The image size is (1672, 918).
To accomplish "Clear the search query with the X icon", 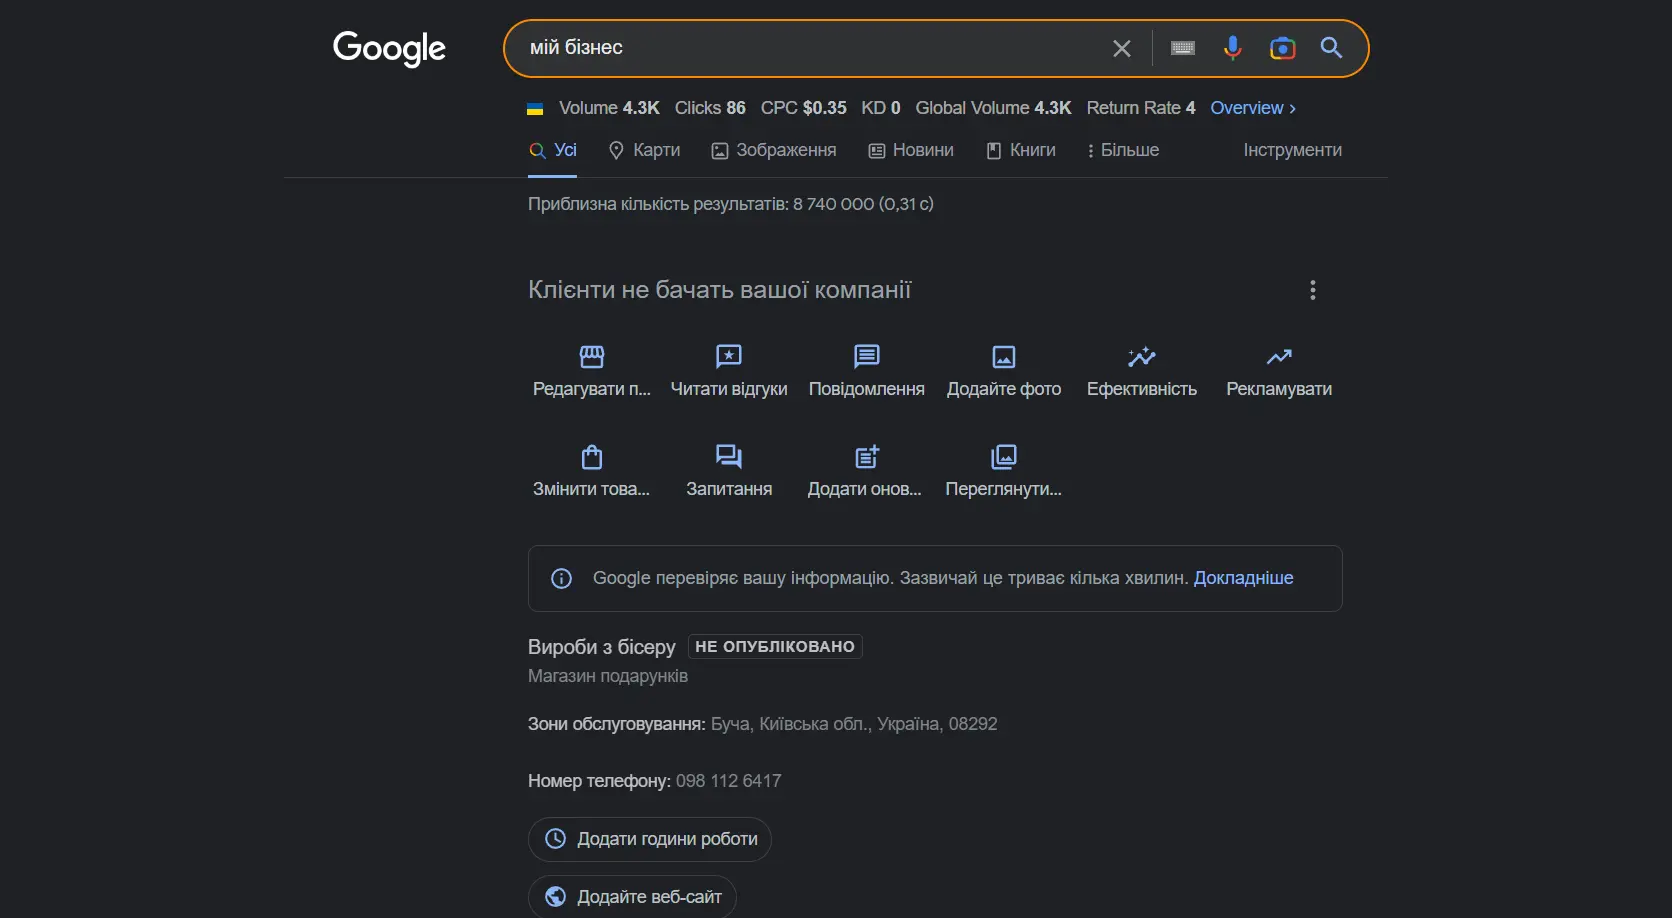I will click(x=1122, y=48).
